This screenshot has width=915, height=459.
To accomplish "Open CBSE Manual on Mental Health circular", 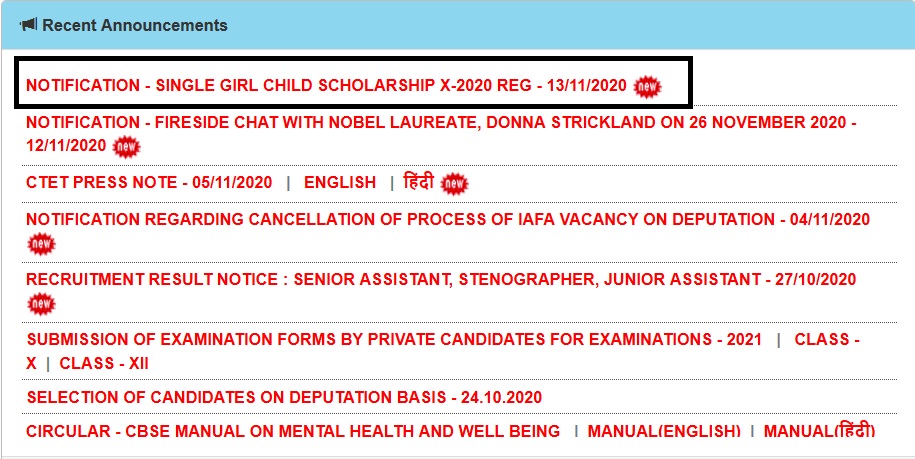I will (x=293, y=432).
